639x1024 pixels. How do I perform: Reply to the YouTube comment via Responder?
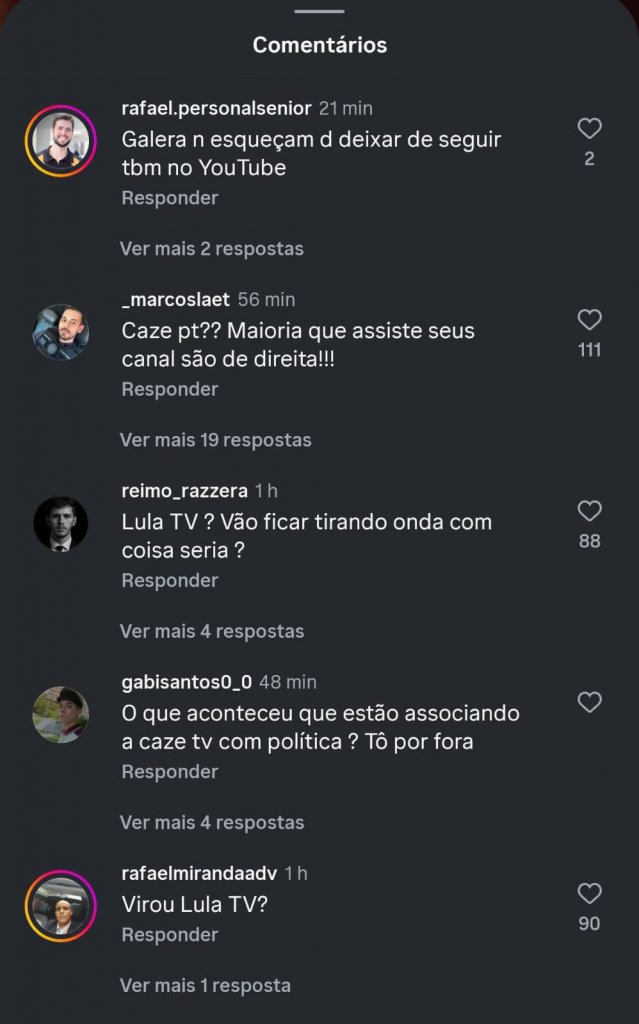click(x=170, y=198)
